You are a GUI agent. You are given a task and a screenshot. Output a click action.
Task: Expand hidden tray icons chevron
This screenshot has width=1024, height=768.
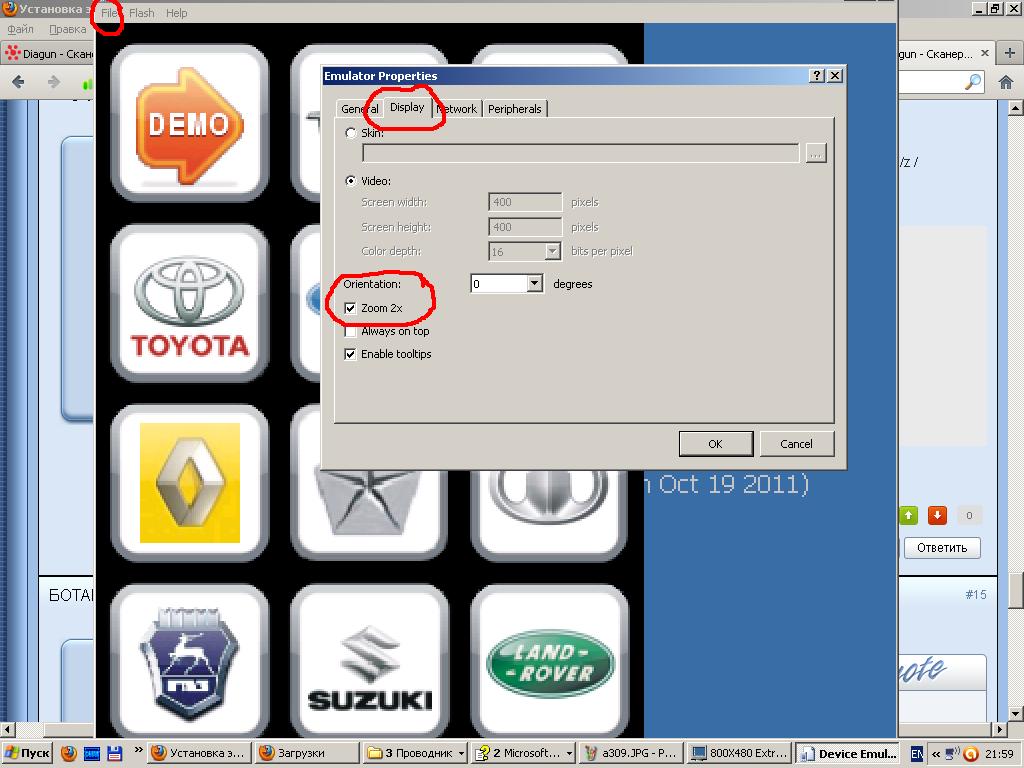tap(935, 754)
